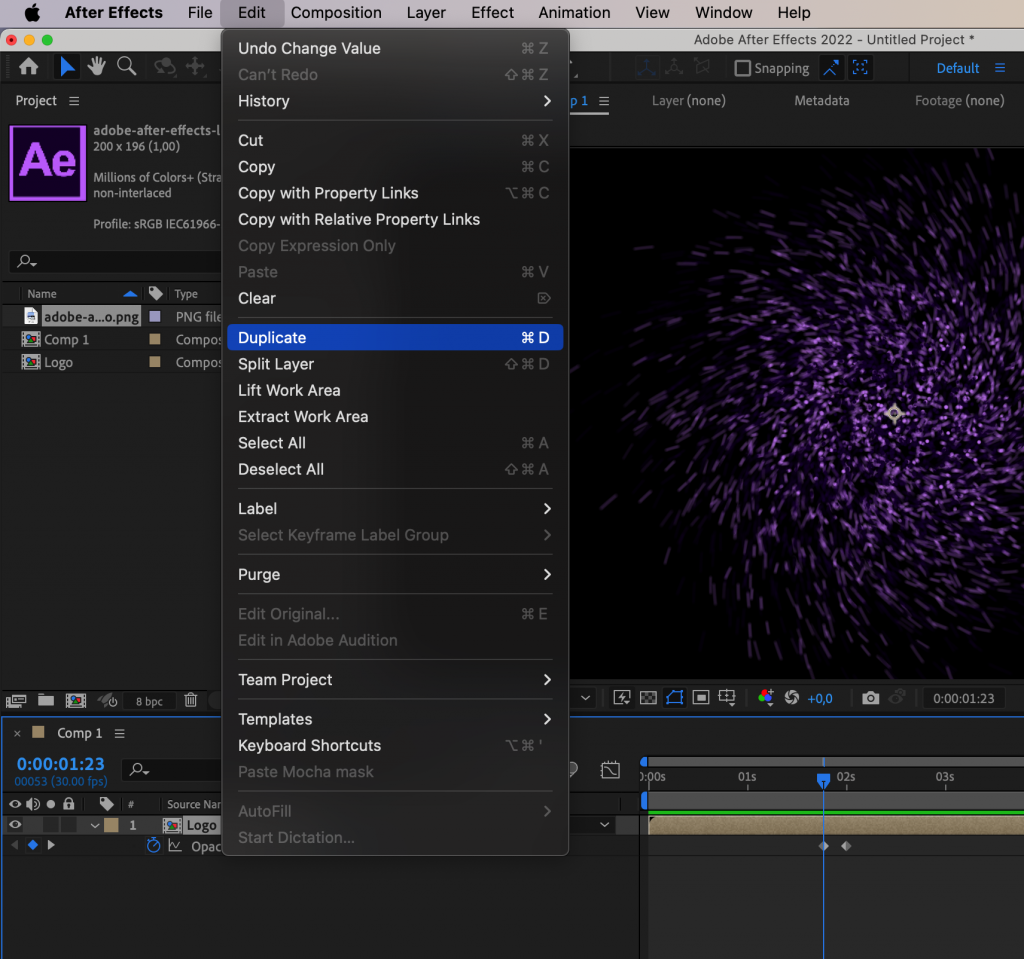1024x959 pixels.
Task: Enable the Snapping checkbox
Action: (741, 68)
